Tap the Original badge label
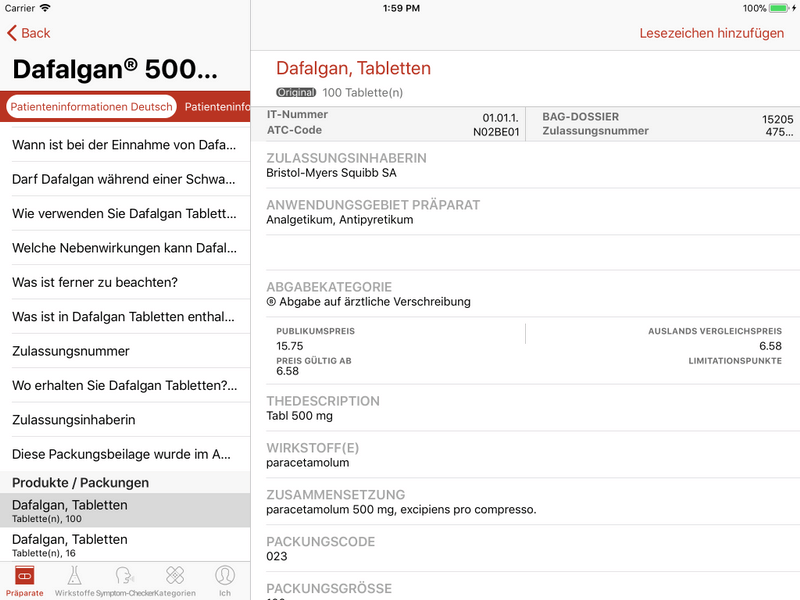Image resolution: width=800 pixels, height=600 pixels. pyautogui.click(x=296, y=93)
